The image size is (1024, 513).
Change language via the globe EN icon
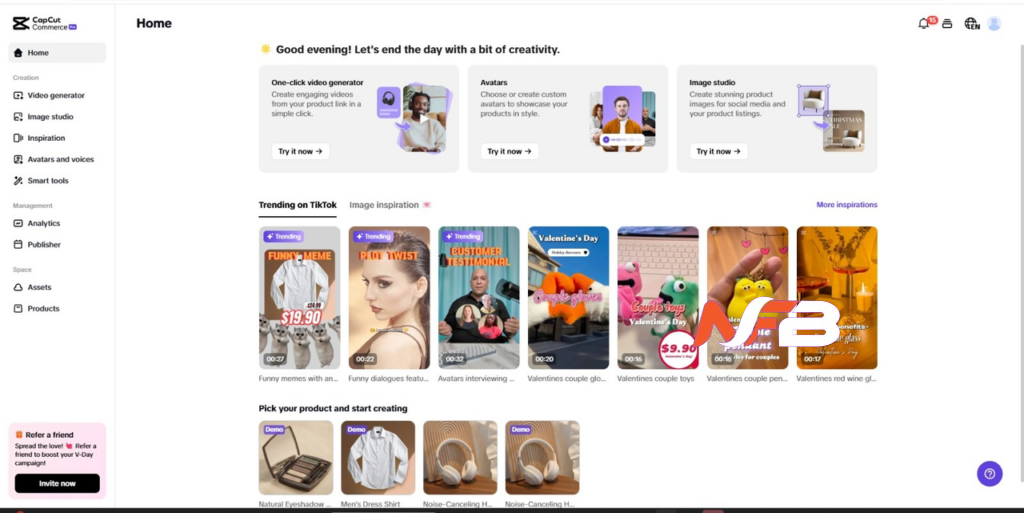coord(972,23)
